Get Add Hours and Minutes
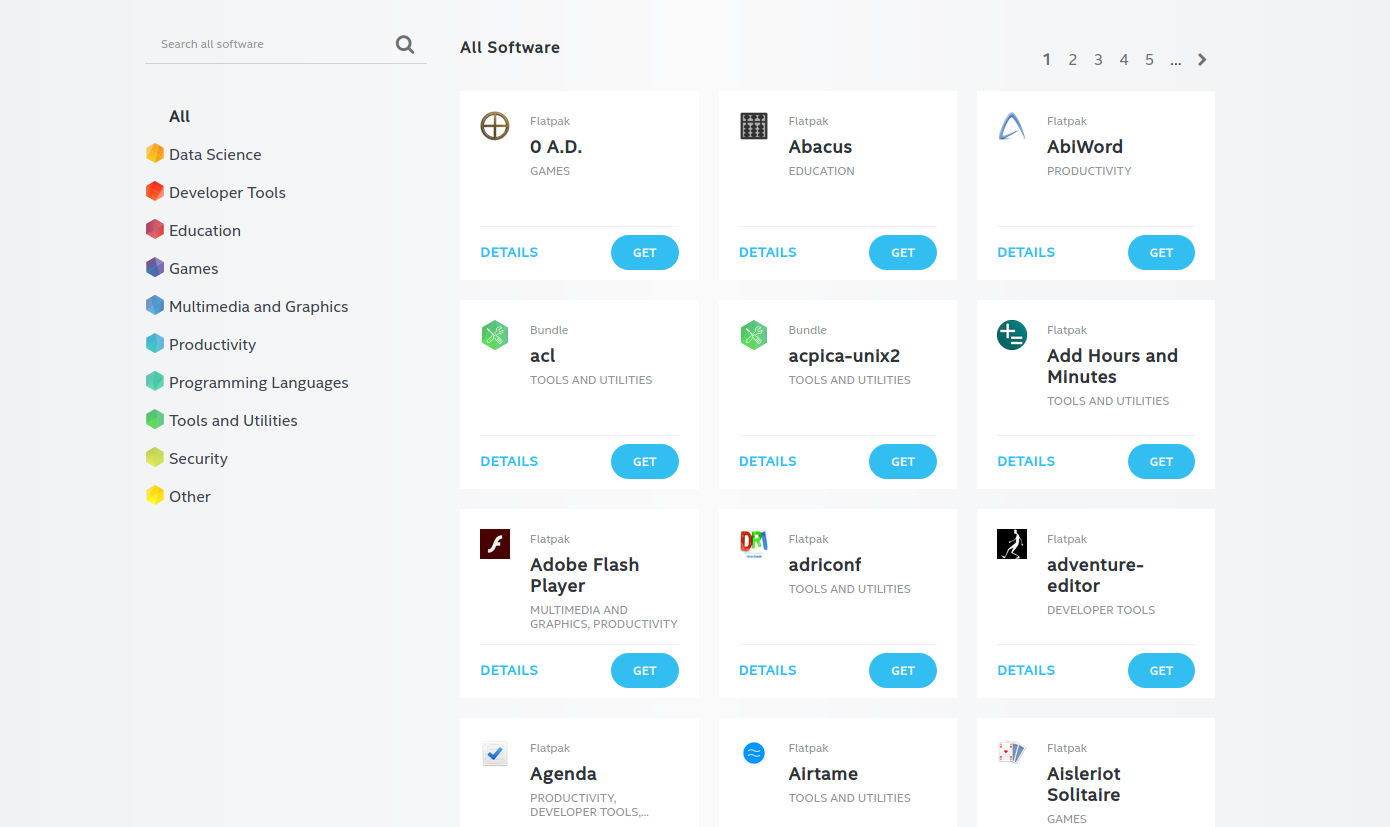The image size is (1390, 827). tap(1161, 462)
